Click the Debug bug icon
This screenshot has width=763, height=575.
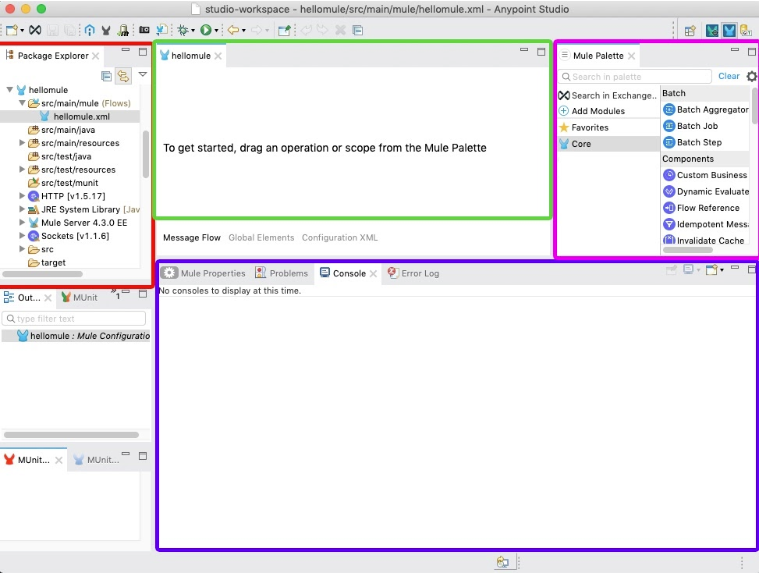pos(182,30)
